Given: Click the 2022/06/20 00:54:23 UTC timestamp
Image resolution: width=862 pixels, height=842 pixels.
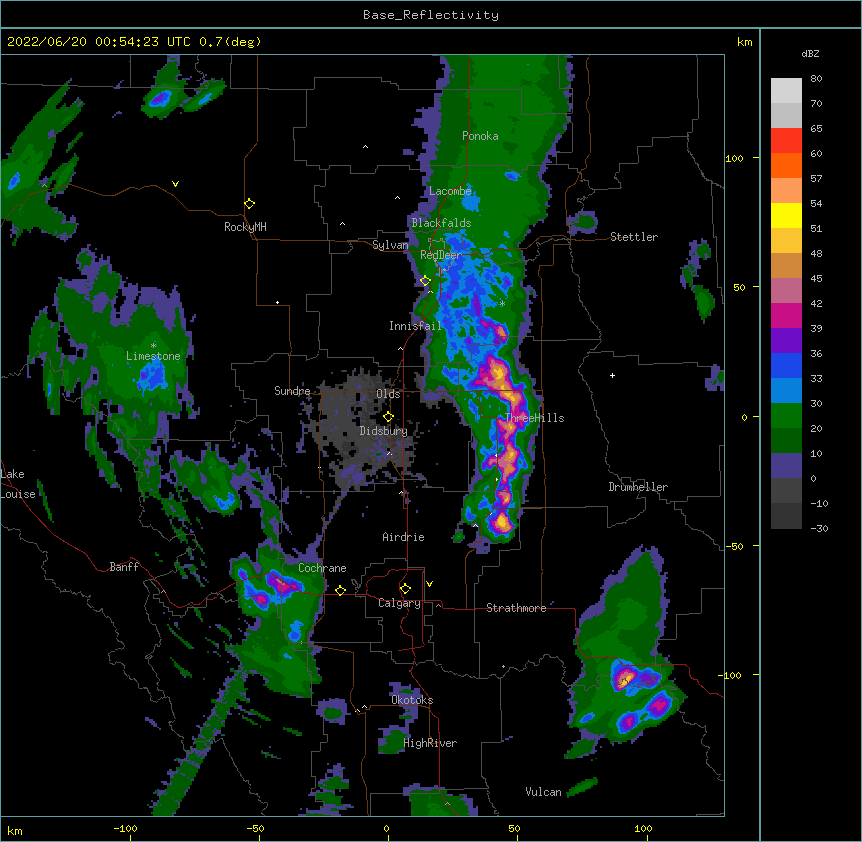Looking at the screenshot, I should click(97, 42).
